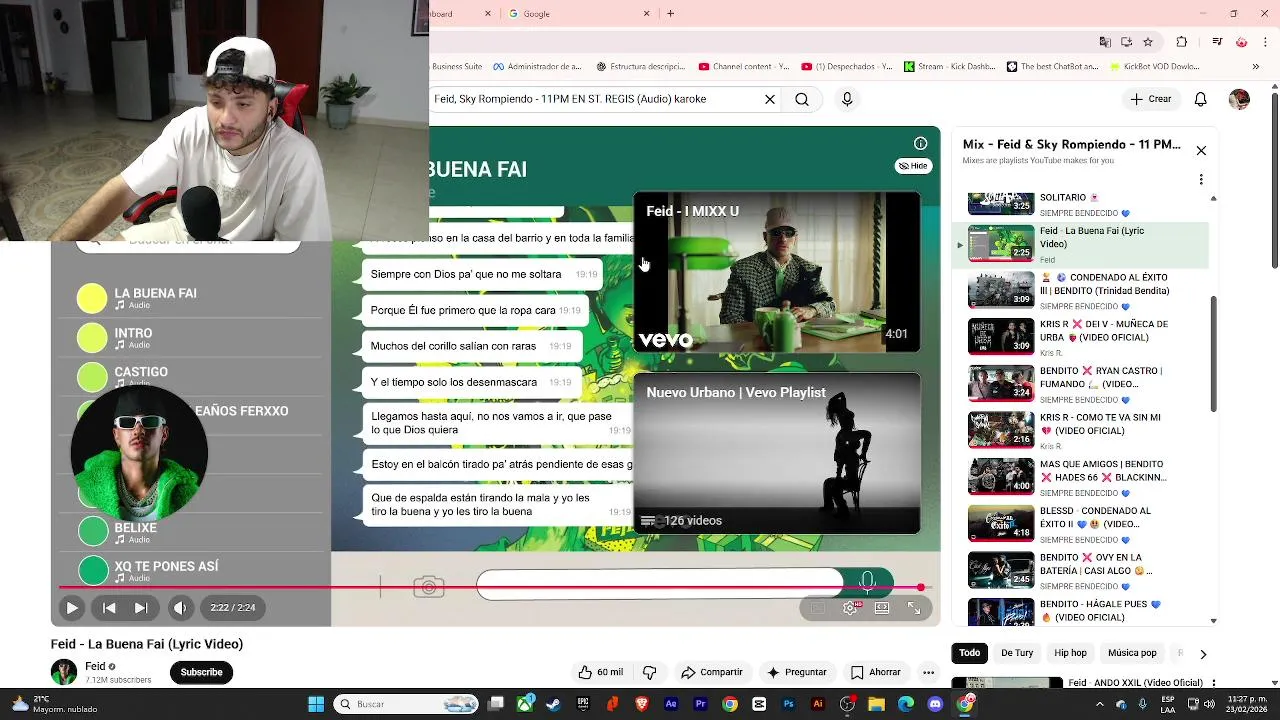Open Feid - I MIXX U suggested video

click(x=776, y=273)
